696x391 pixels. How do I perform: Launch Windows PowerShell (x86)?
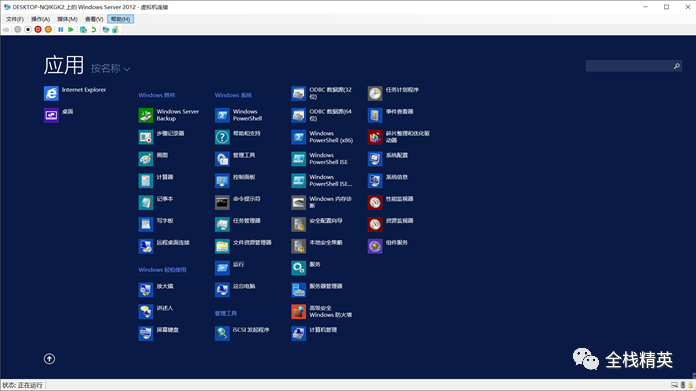(x=322, y=137)
